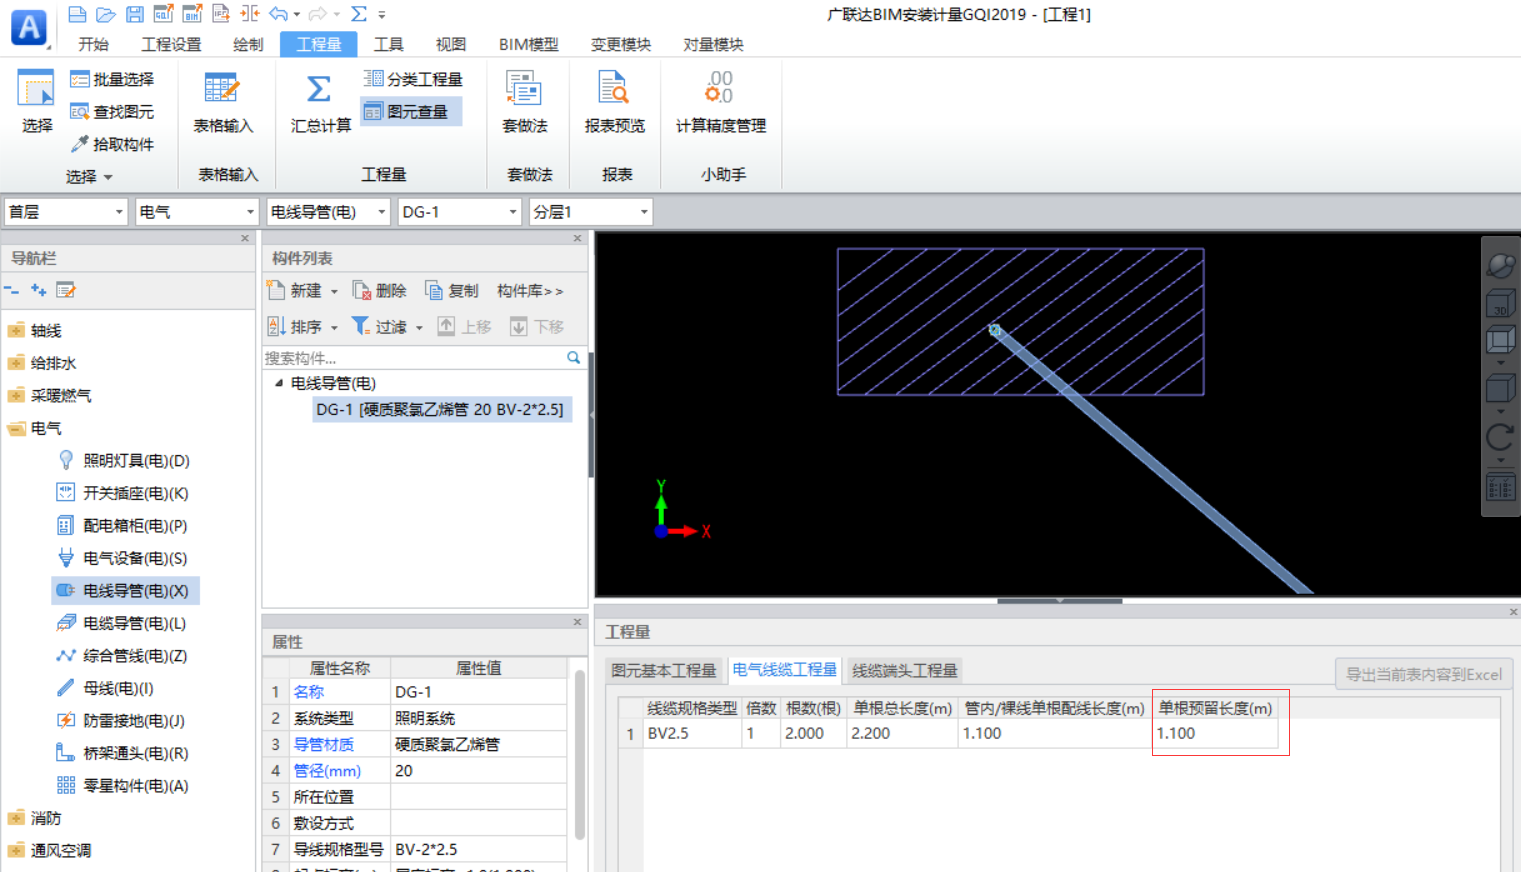Click 搜索构件 search input field
Viewport: 1521px width, 872px height.
click(x=413, y=357)
